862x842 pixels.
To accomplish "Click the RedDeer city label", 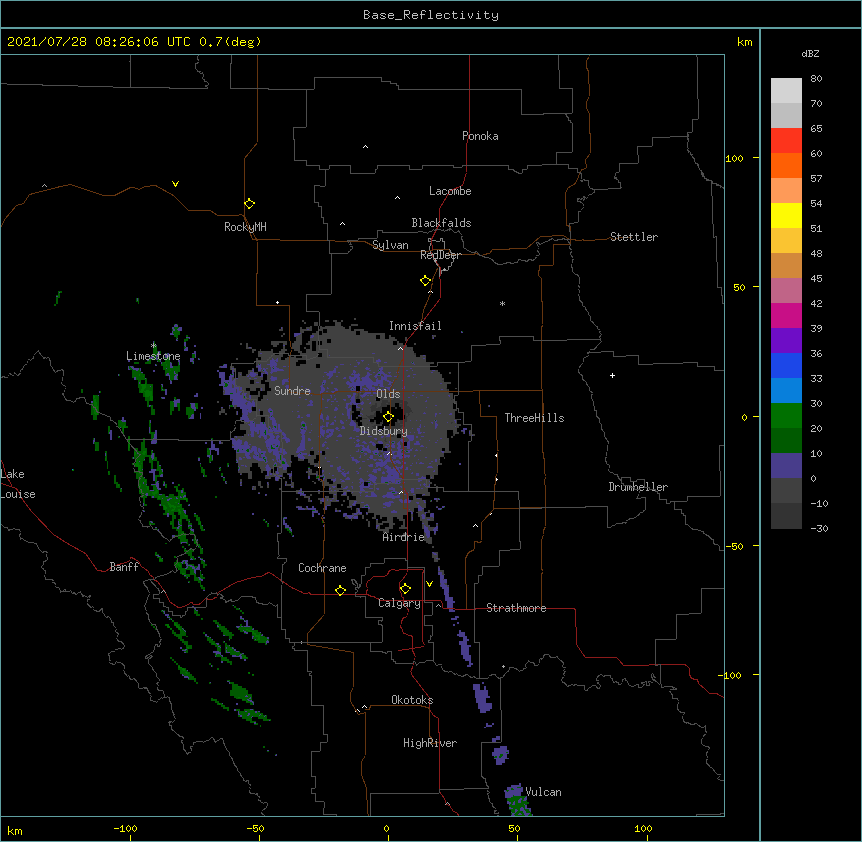I will [x=440, y=255].
